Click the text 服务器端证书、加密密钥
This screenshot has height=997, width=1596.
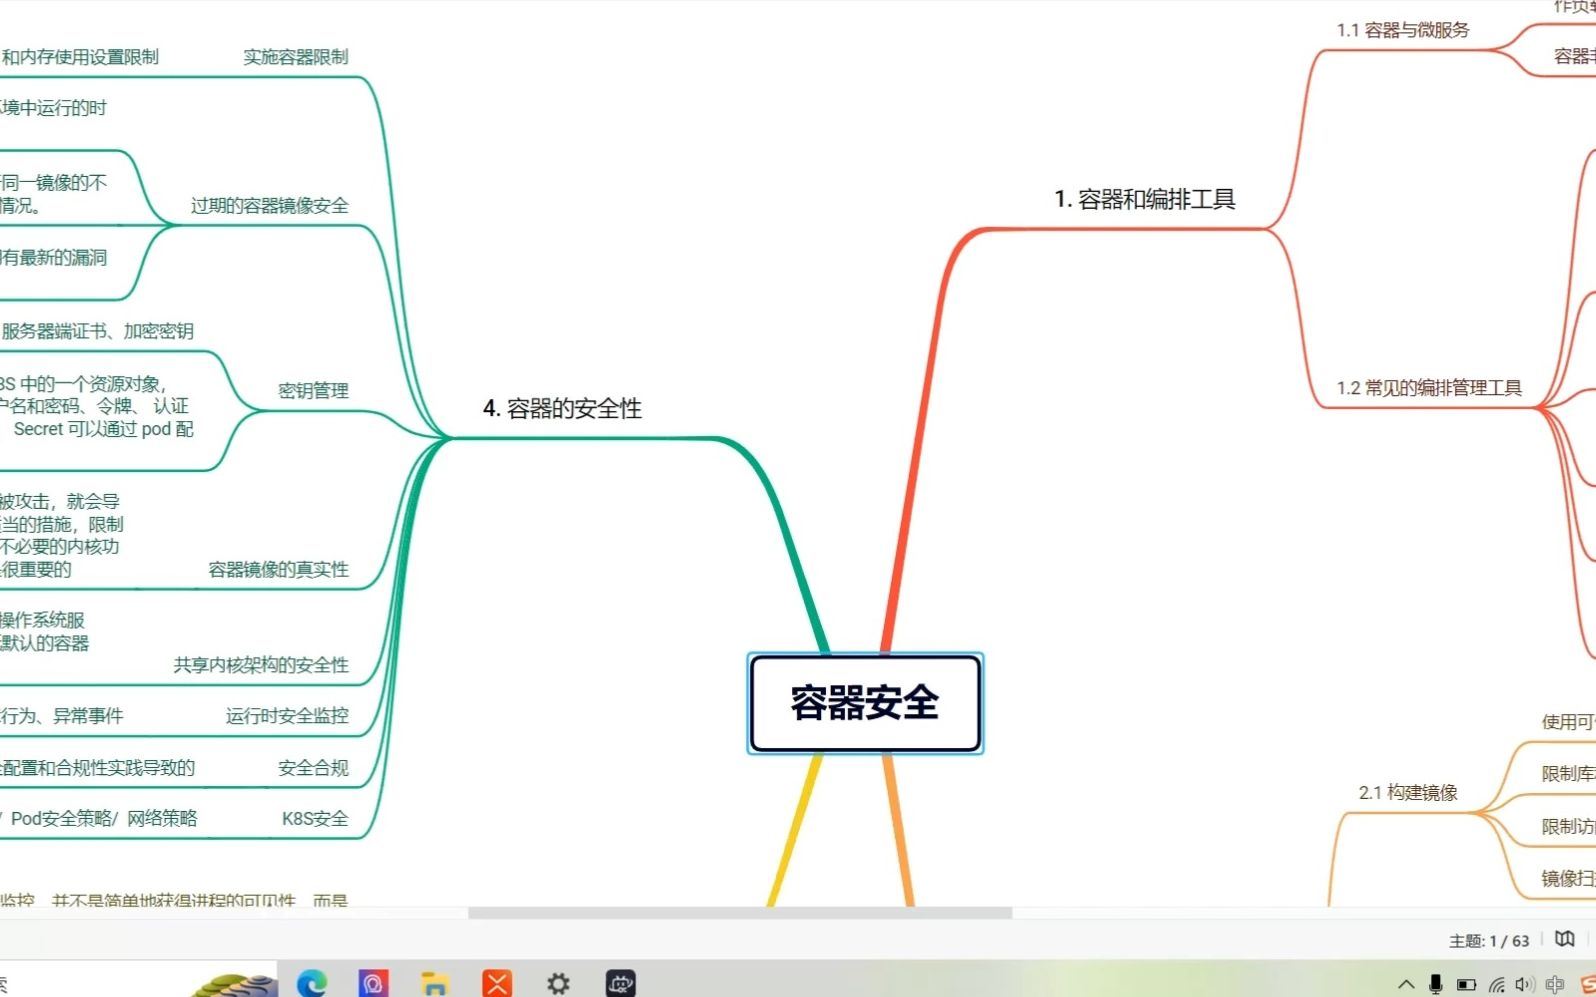point(97,332)
